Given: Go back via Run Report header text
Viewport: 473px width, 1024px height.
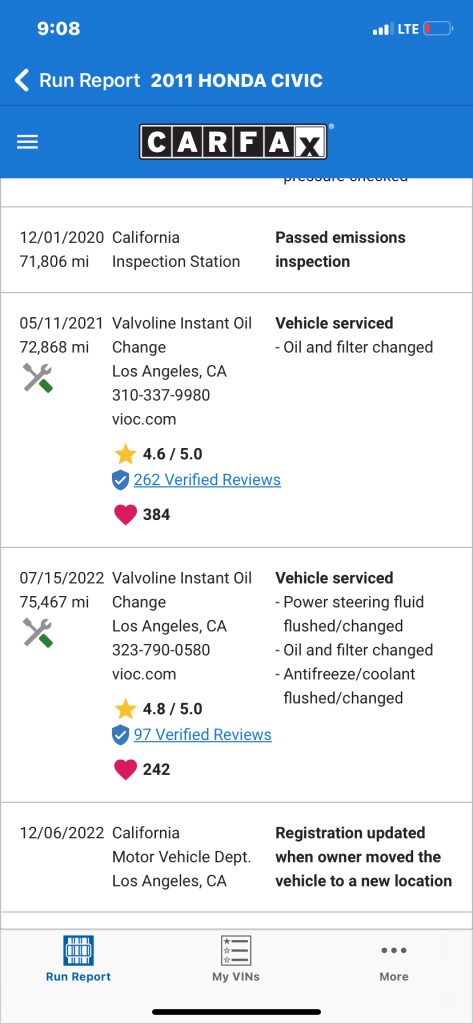Looking at the screenshot, I should pyautogui.click(x=90, y=80).
